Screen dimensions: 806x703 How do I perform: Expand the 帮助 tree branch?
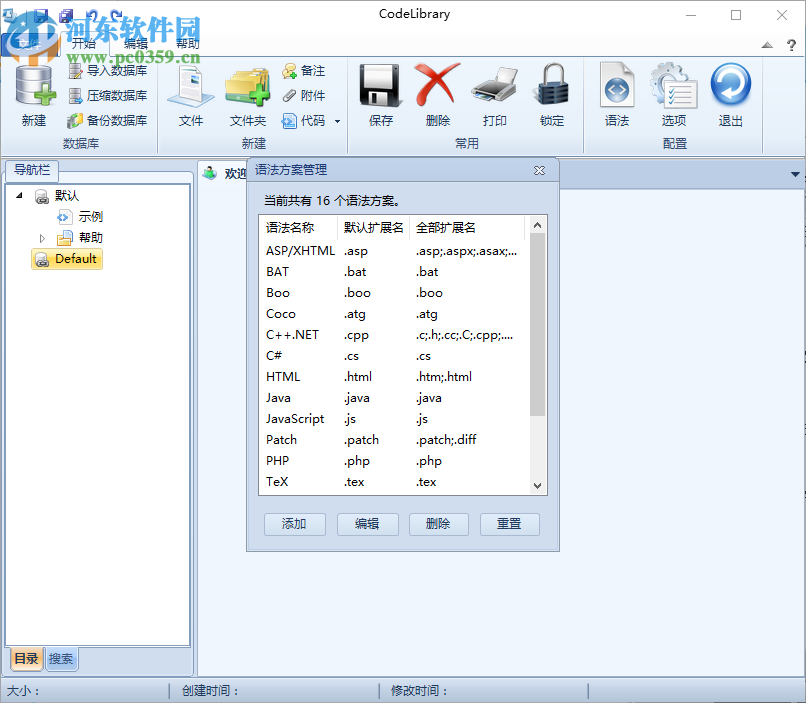(x=42, y=237)
